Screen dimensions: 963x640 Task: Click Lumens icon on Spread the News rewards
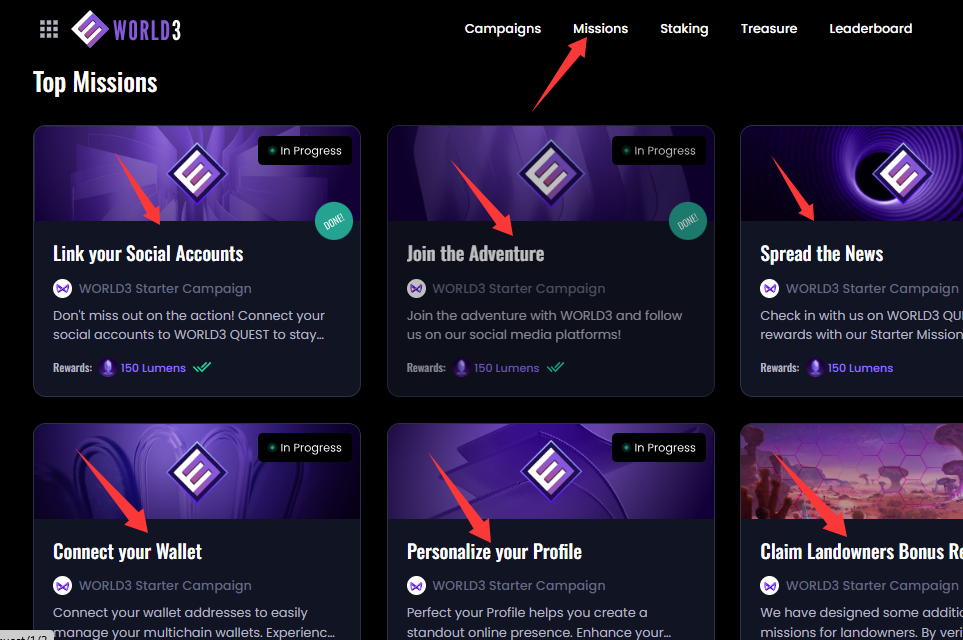coord(815,367)
